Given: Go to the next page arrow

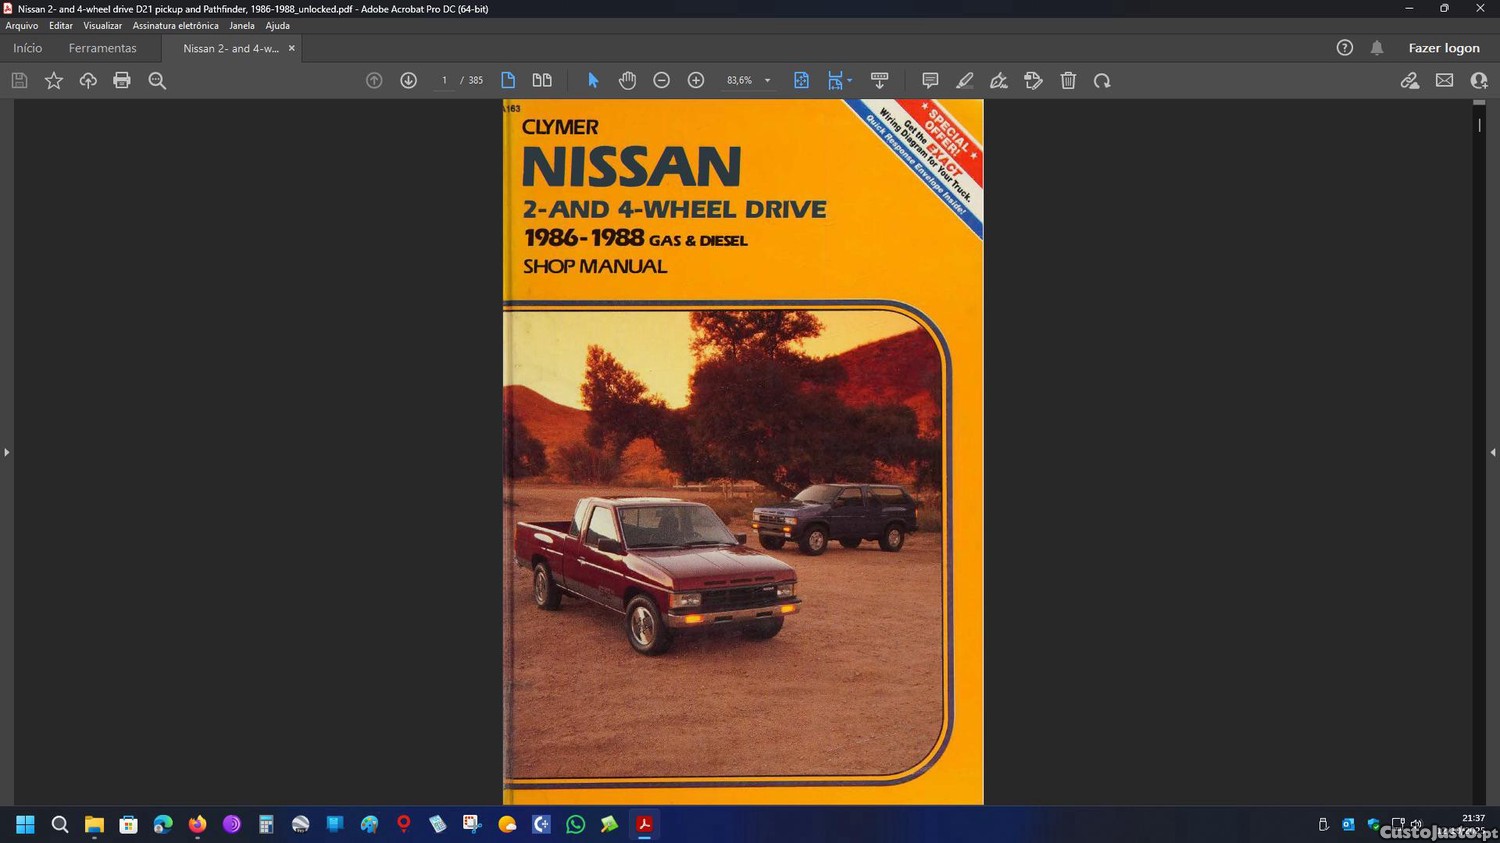Looking at the screenshot, I should pos(408,81).
